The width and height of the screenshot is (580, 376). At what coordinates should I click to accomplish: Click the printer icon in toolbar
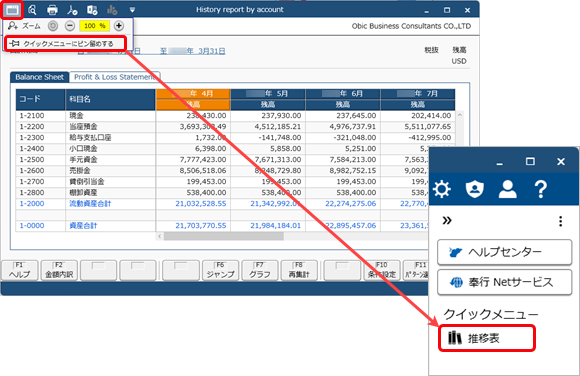(x=53, y=10)
